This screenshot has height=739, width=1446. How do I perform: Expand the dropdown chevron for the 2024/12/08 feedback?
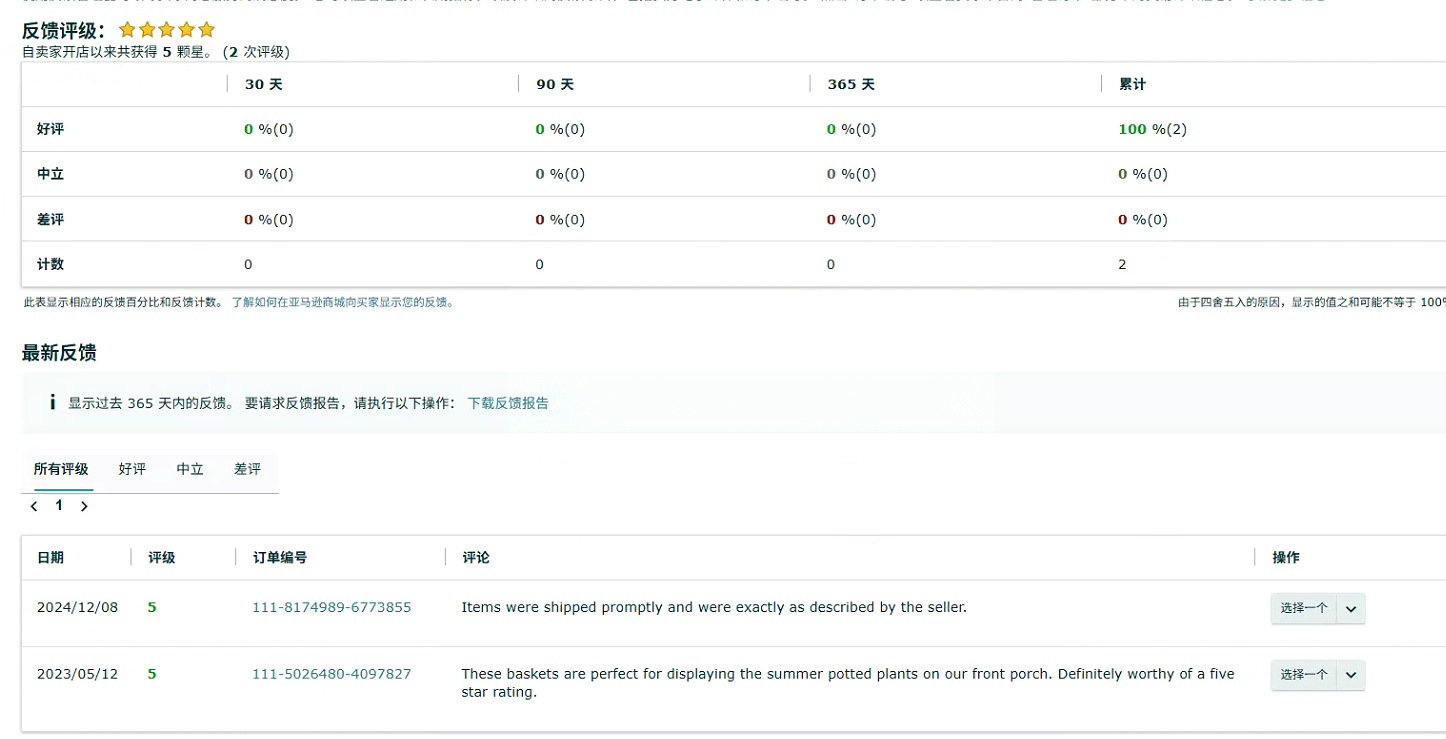point(1351,609)
